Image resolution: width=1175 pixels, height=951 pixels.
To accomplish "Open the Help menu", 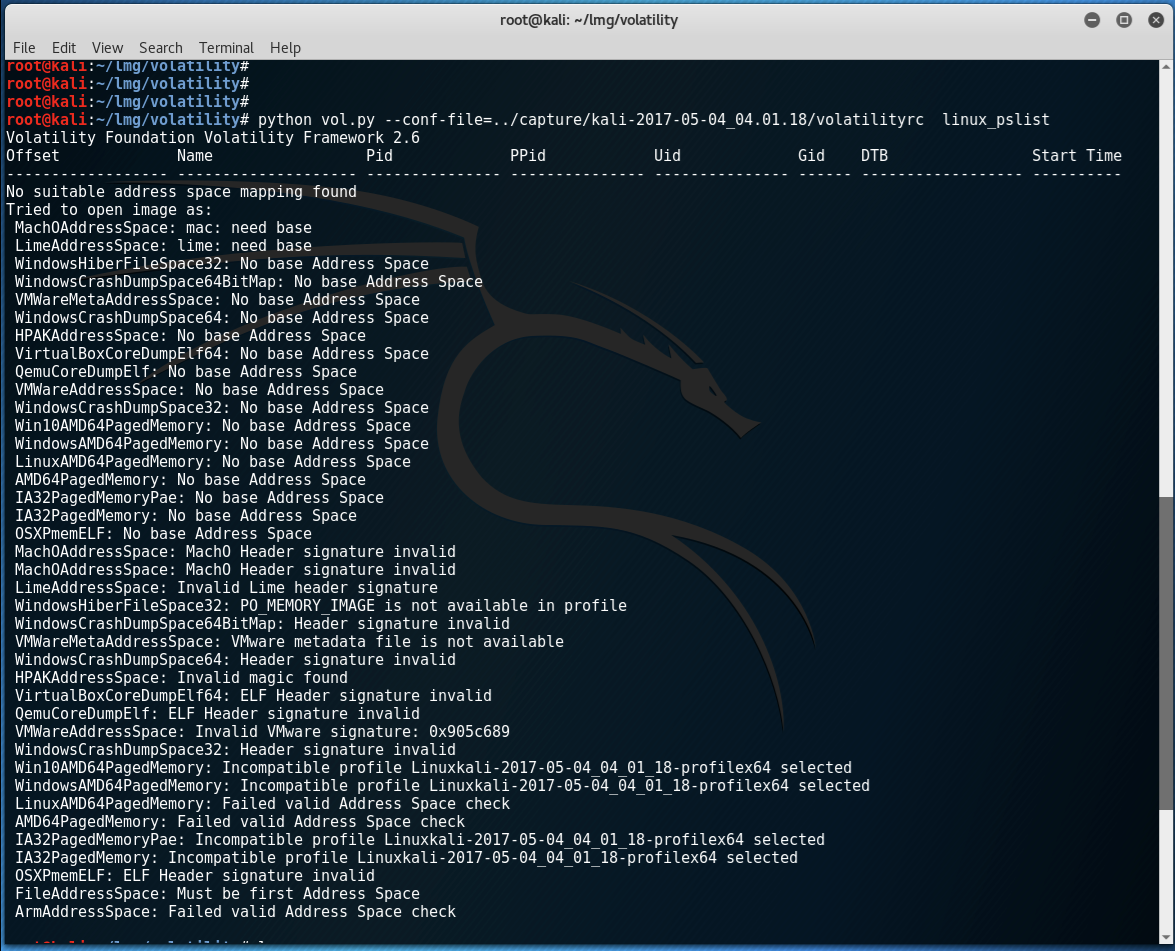I will [286, 48].
